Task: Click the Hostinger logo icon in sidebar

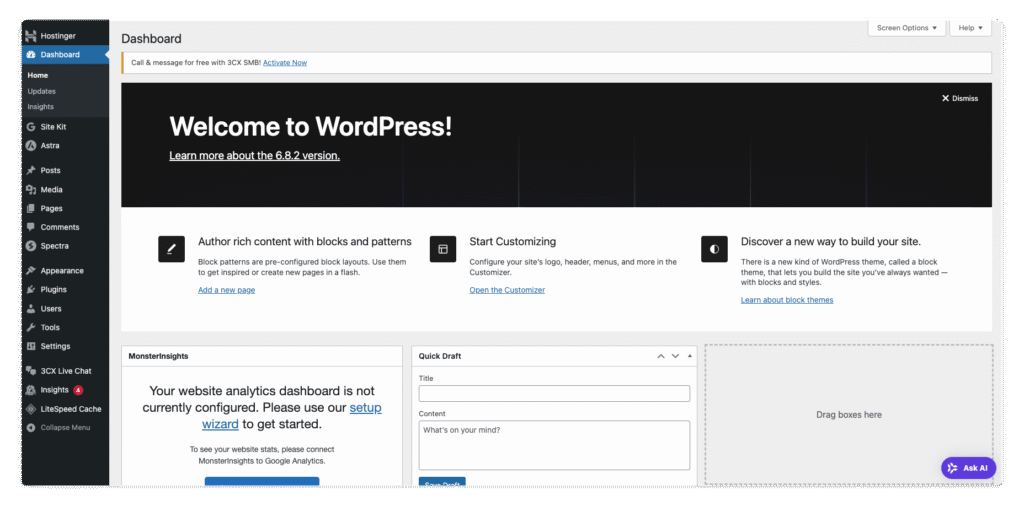Action: pos(31,36)
